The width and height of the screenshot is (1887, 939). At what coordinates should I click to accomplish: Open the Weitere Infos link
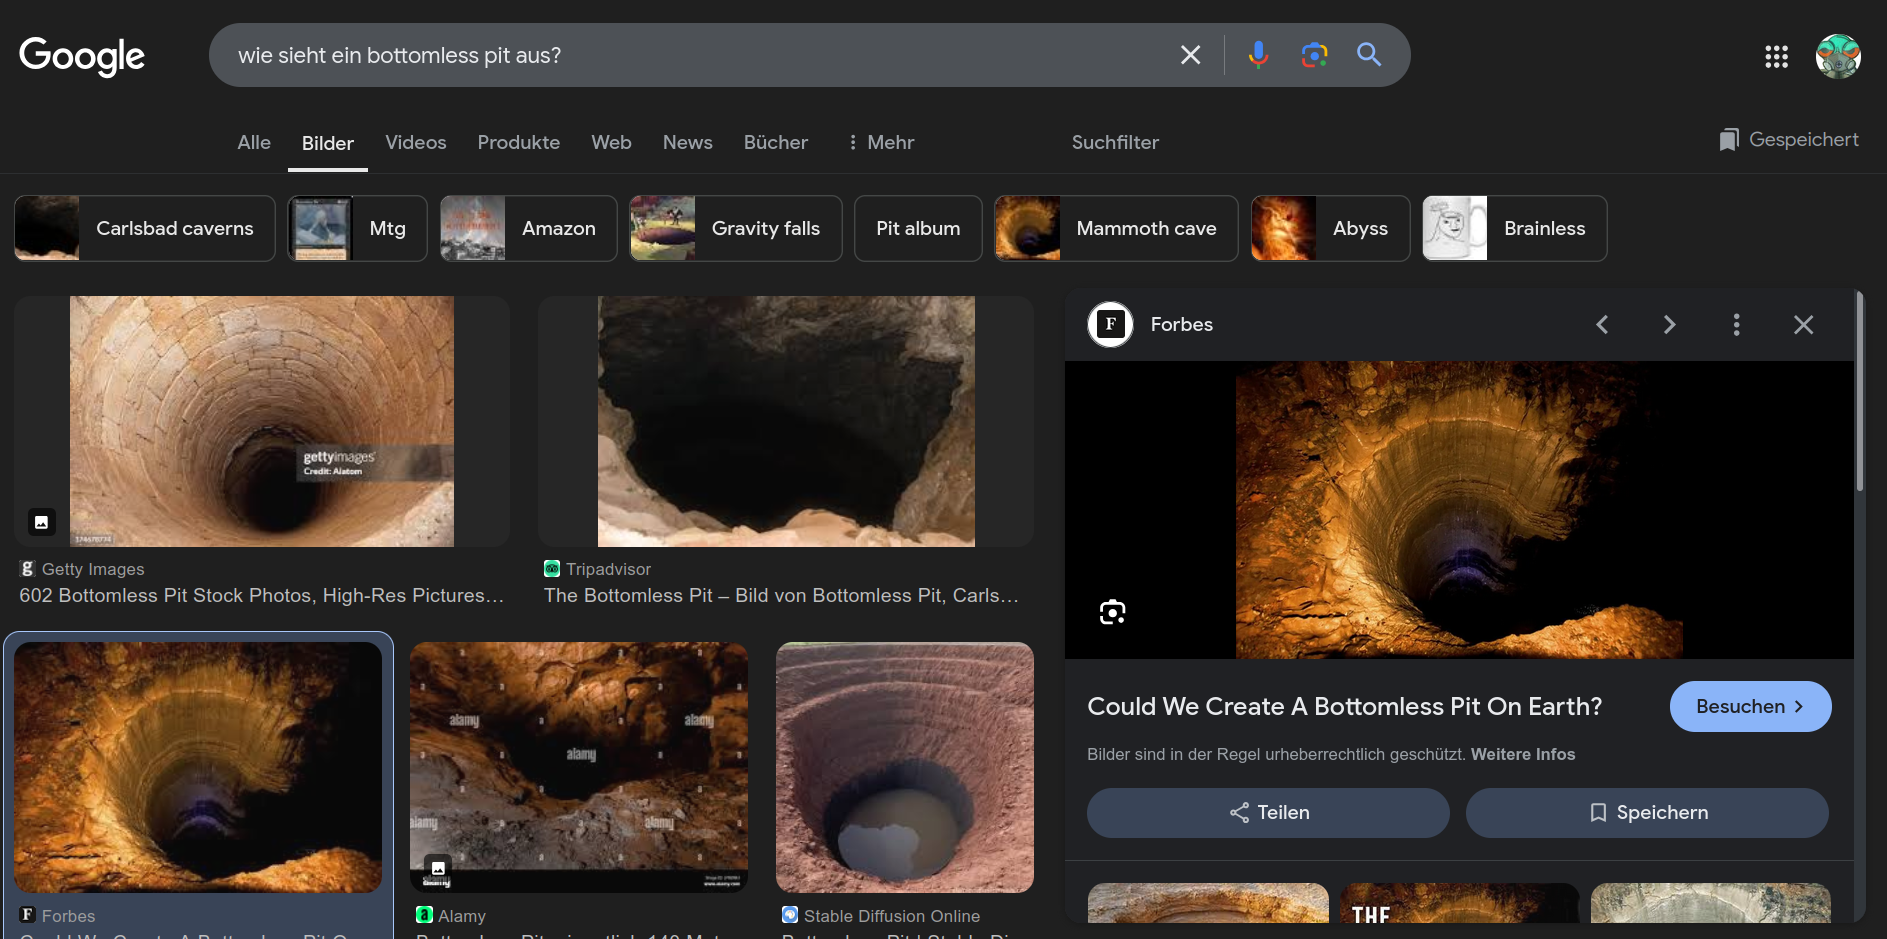click(x=1522, y=755)
